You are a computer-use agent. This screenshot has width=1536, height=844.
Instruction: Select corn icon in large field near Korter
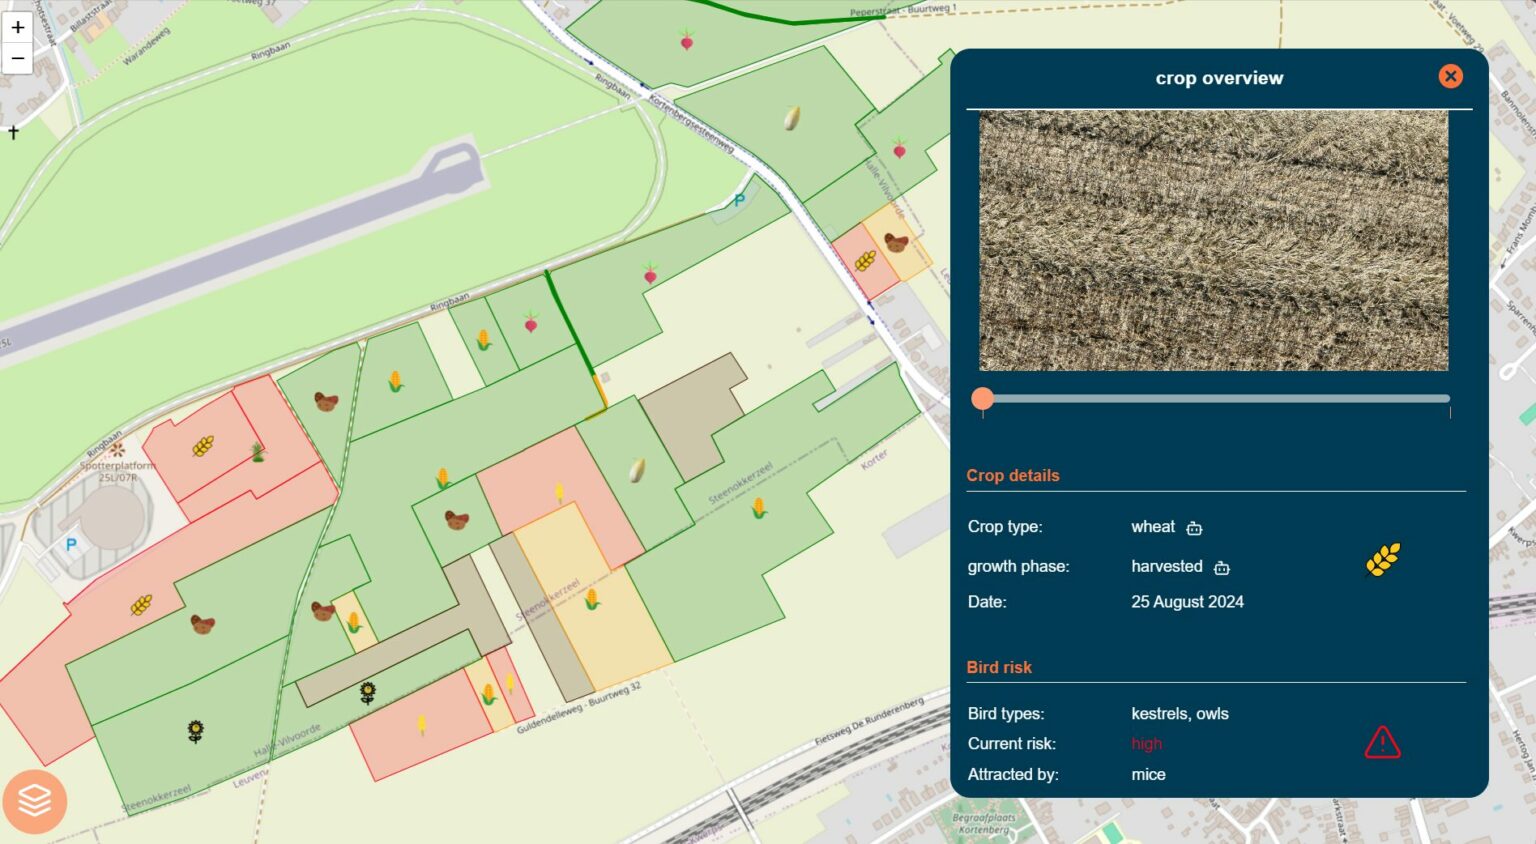point(759,508)
